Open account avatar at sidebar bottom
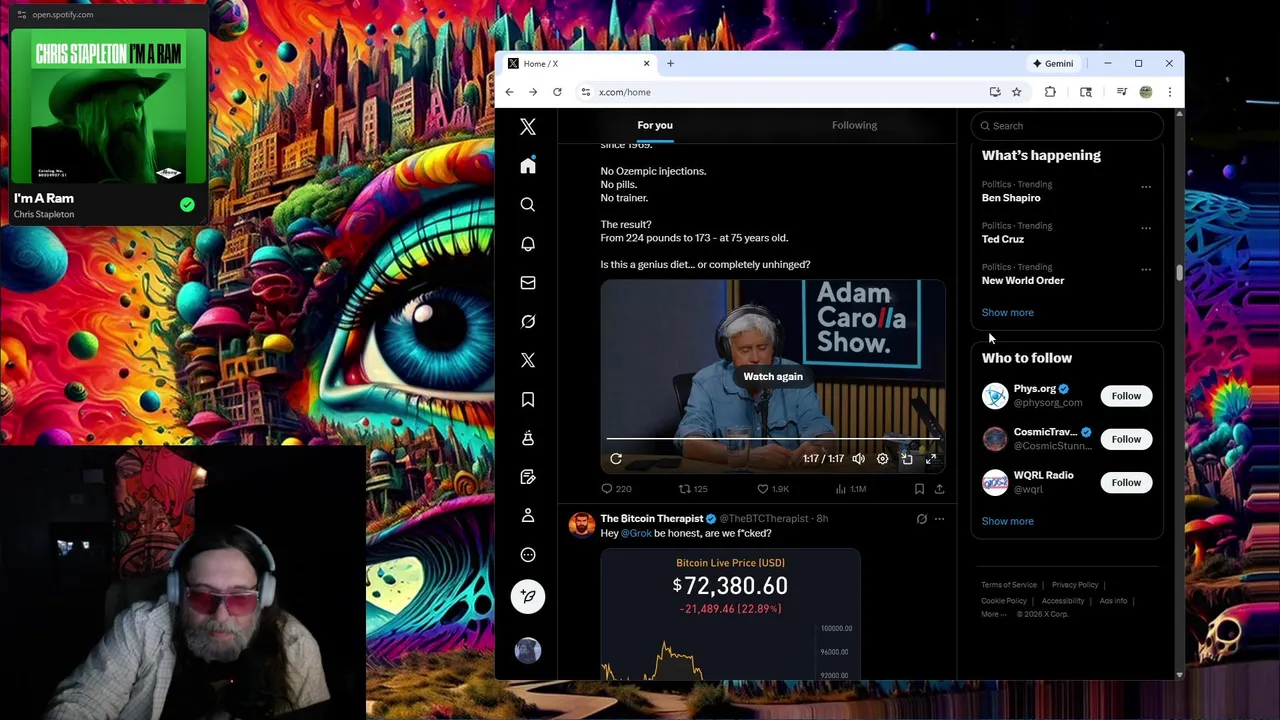This screenshot has height=720, width=1280. (x=528, y=651)
